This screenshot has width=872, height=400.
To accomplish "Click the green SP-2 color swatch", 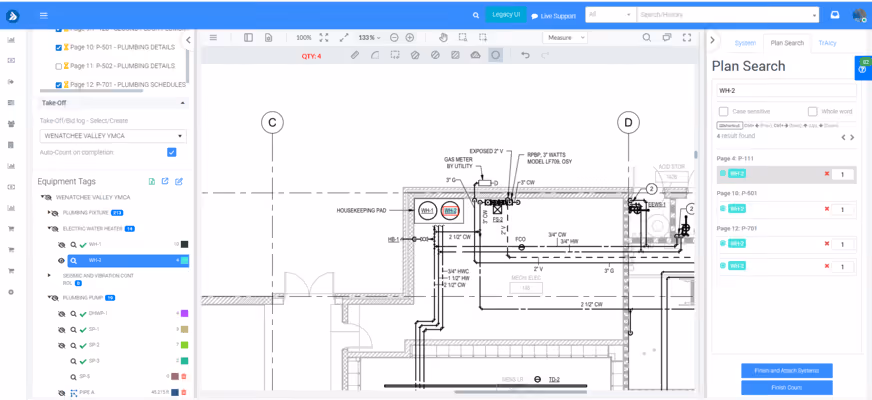I will (185, 345).
